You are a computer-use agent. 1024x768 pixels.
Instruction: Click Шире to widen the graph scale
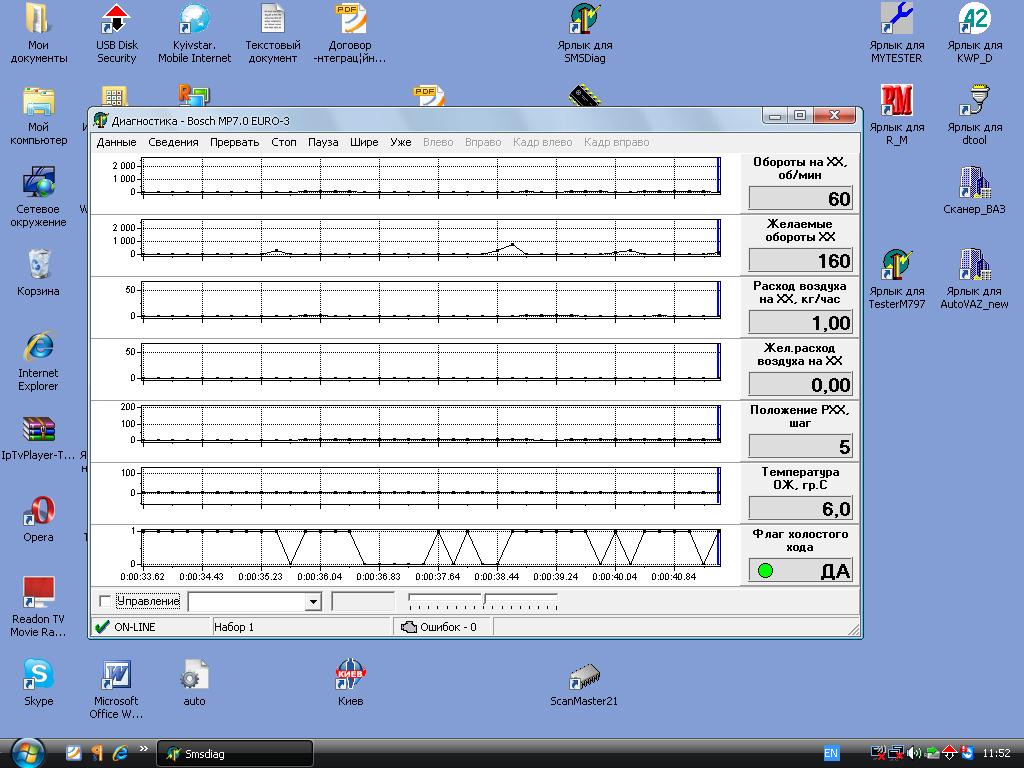[x=364, y=142]
